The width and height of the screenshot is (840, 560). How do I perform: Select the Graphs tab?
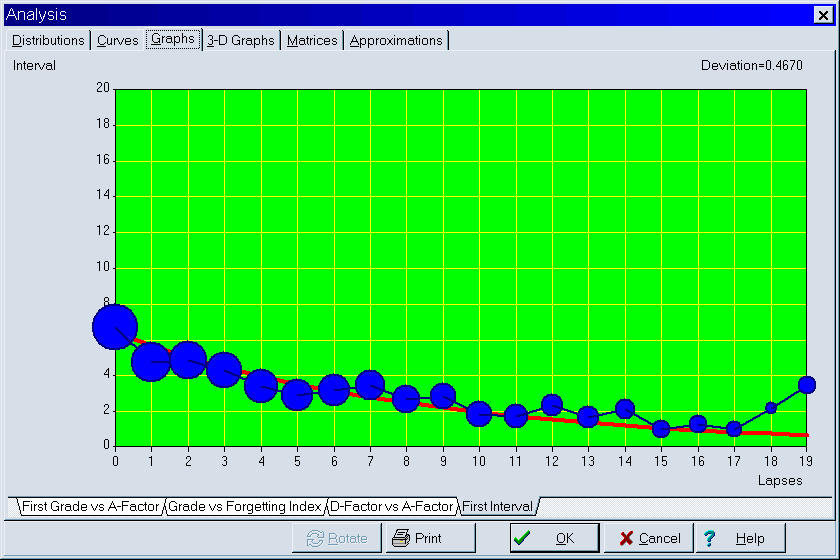(173, 39)
